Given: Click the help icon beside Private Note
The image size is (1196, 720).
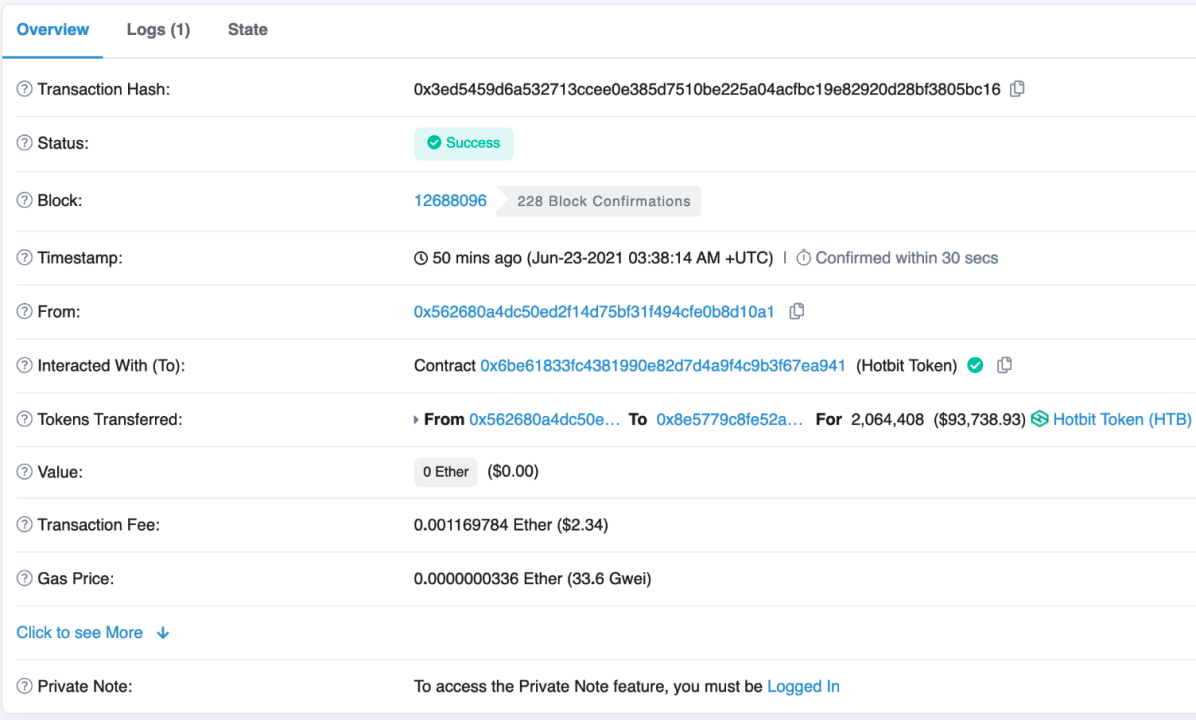Looking at the screenshot, I should pyautogui.click(x=25, y=687).
